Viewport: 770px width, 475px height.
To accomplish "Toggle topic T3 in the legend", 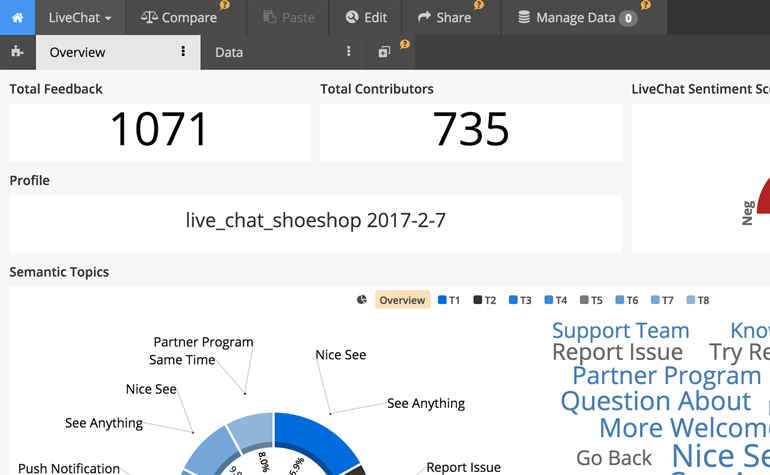I will (520, 300).
